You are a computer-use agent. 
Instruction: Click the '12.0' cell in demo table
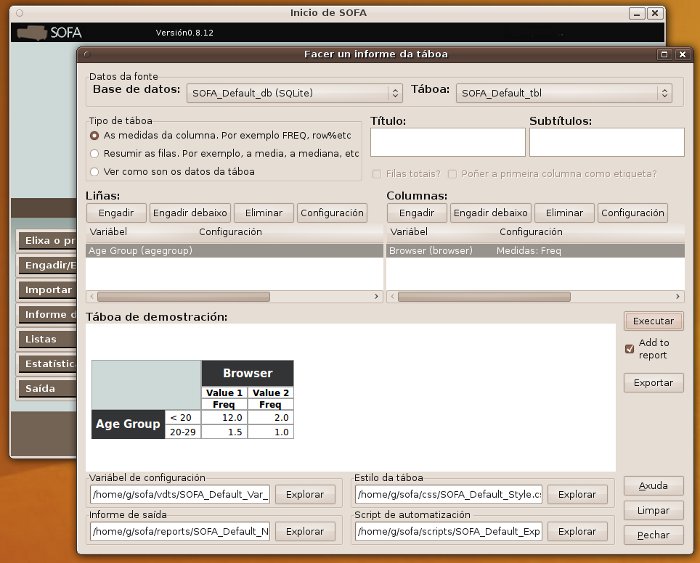pos(225,418)
